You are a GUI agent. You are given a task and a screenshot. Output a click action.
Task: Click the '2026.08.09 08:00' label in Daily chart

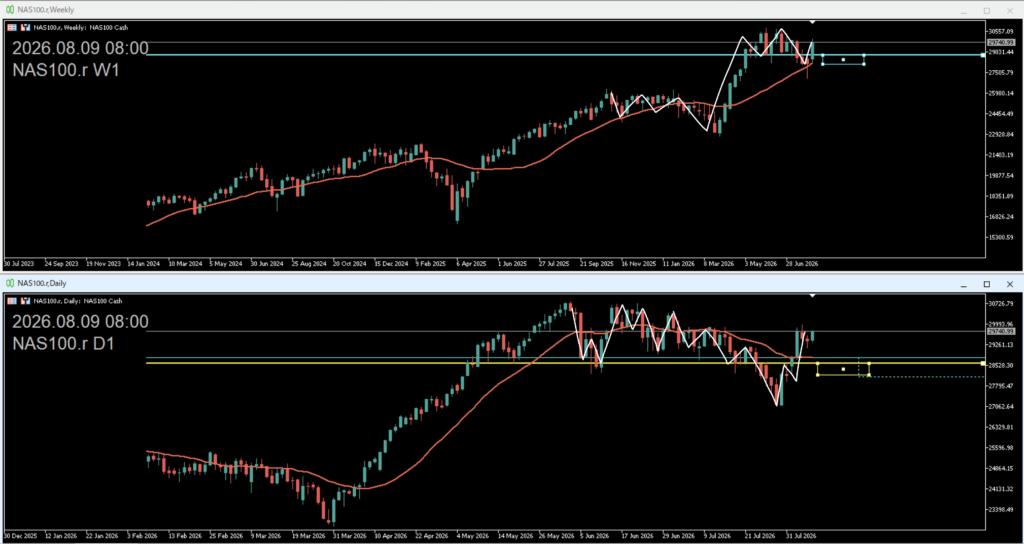(80, 321)
